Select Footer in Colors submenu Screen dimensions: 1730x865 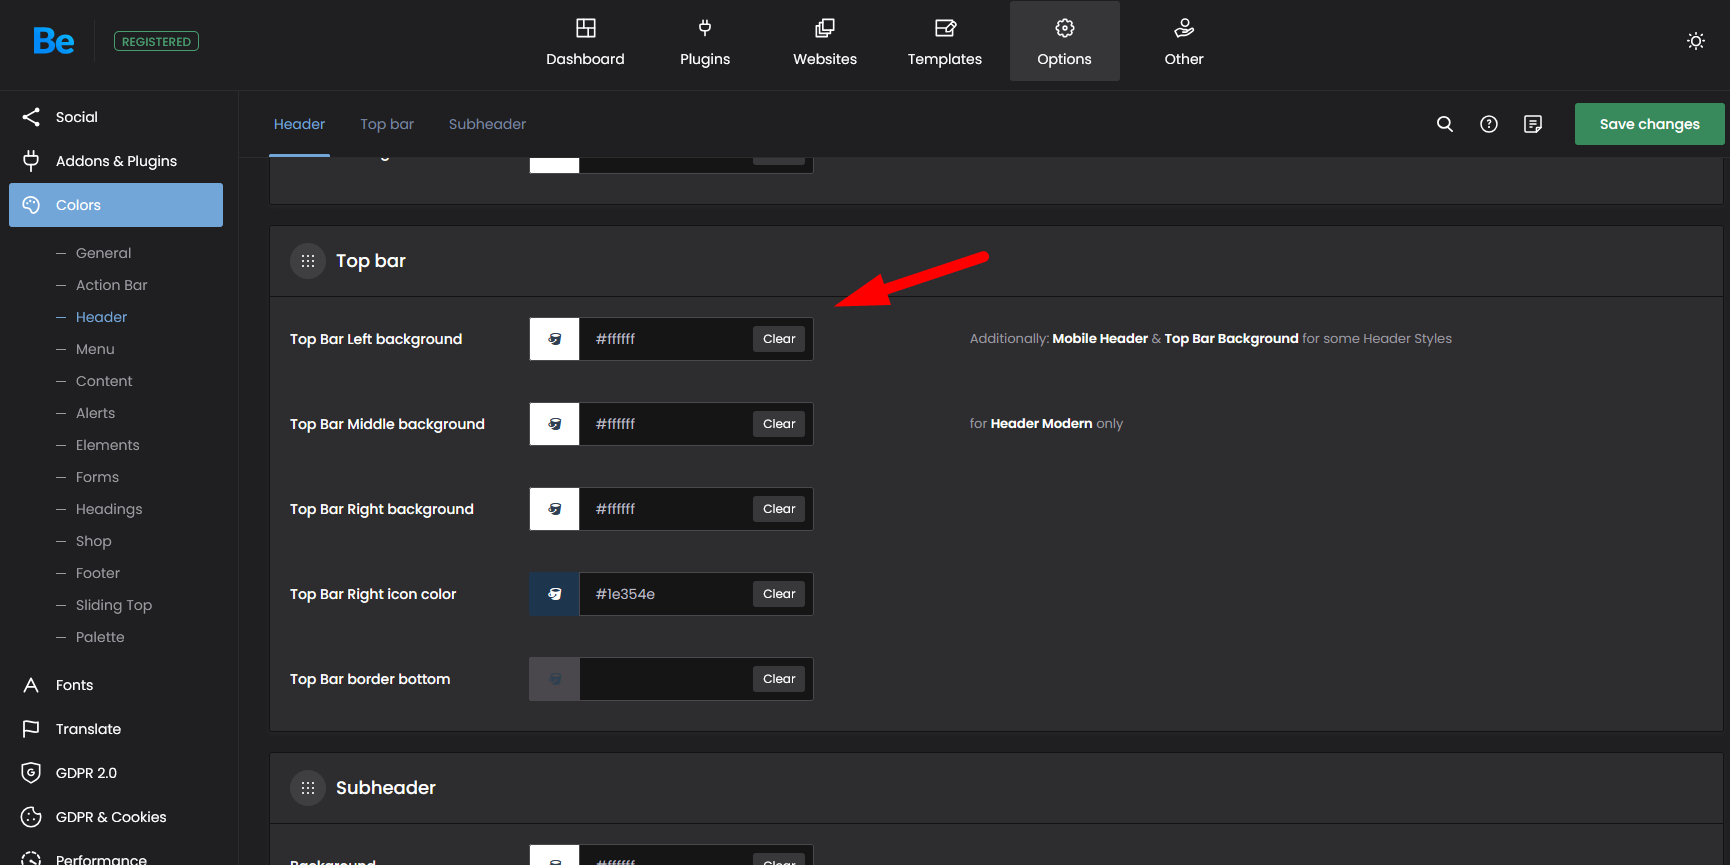click(x=98, y=573)
